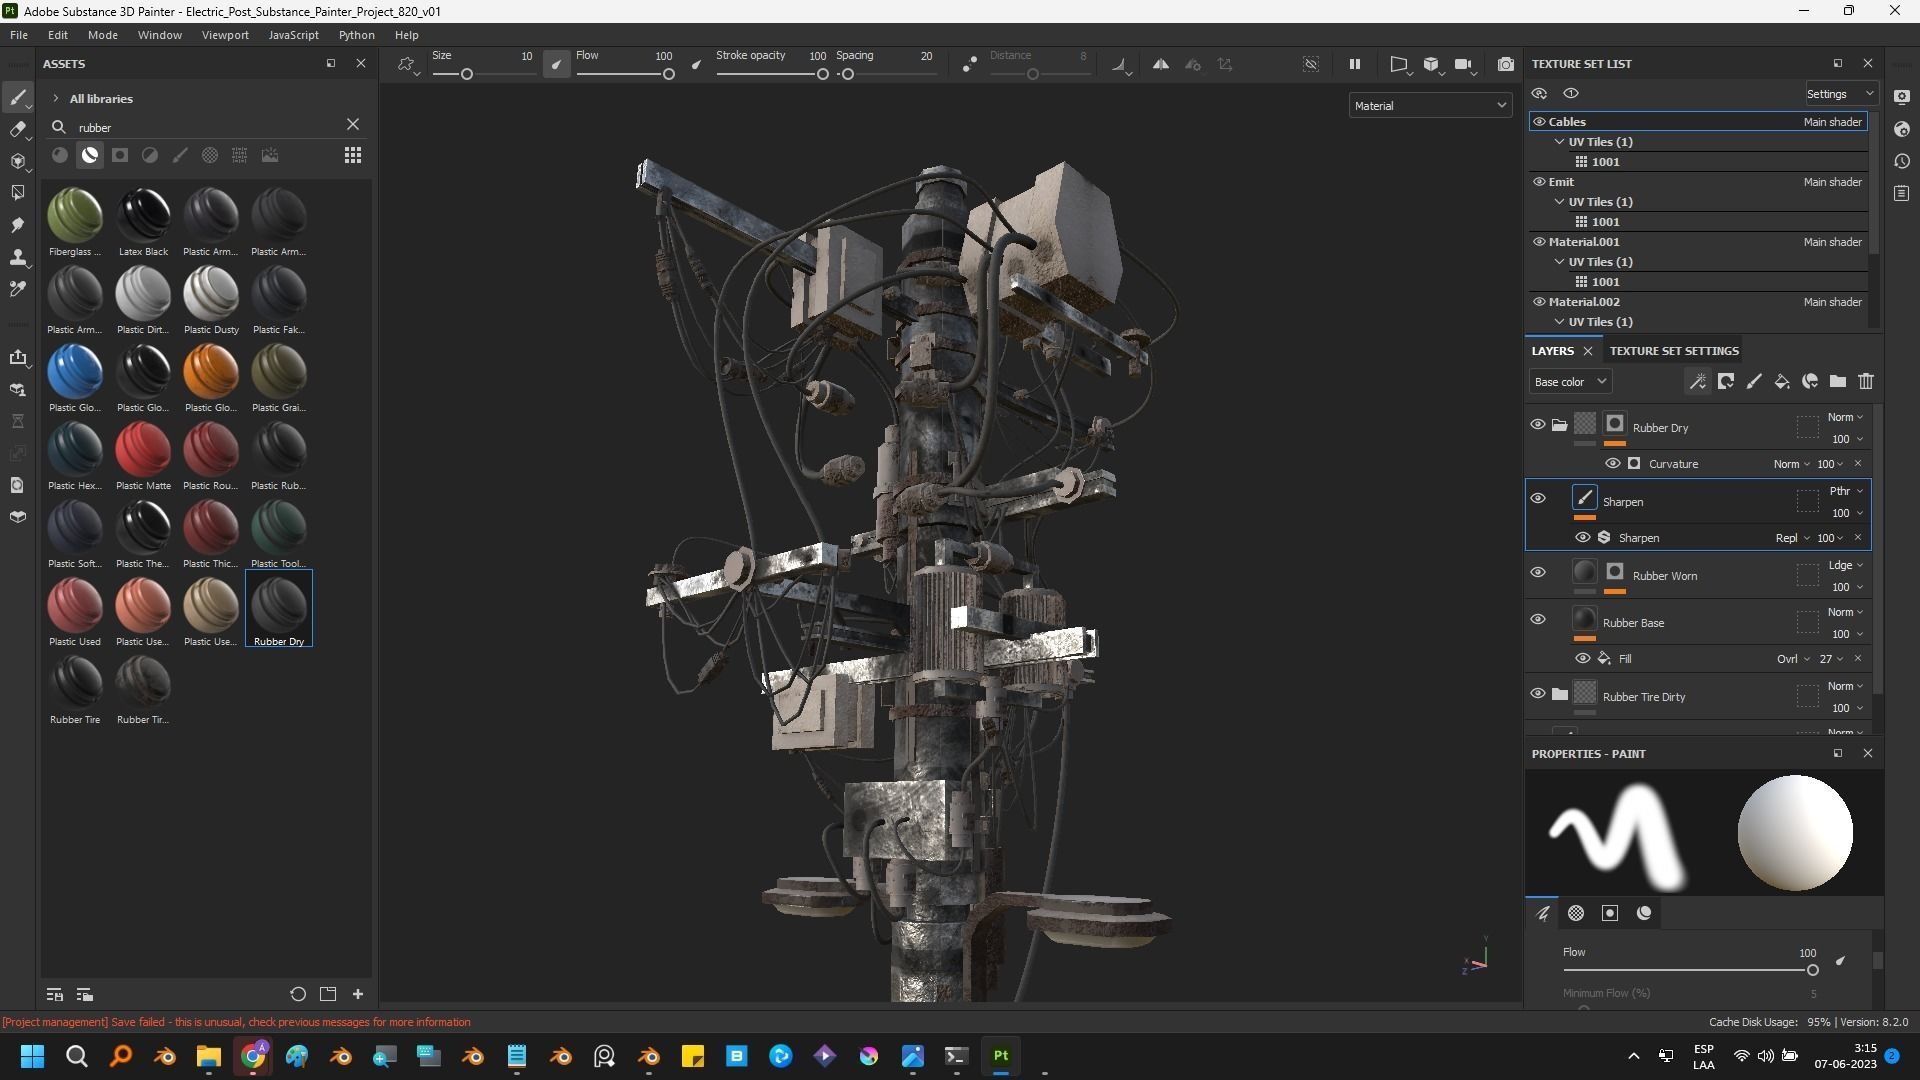Switch to the Texture Set Settings tab
The height and width of the screenshot is (1080, 1920).
point(1674,351)
